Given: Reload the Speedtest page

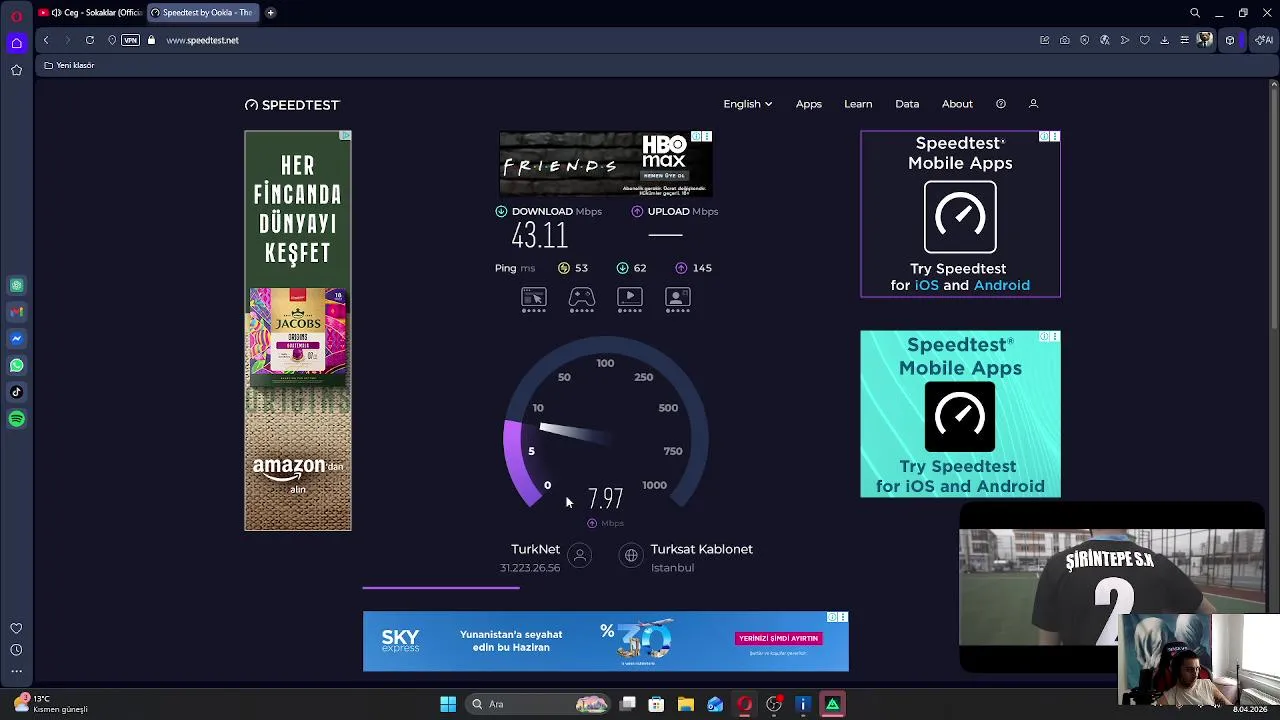Looking at the screenshot, I should coord(90,40).
